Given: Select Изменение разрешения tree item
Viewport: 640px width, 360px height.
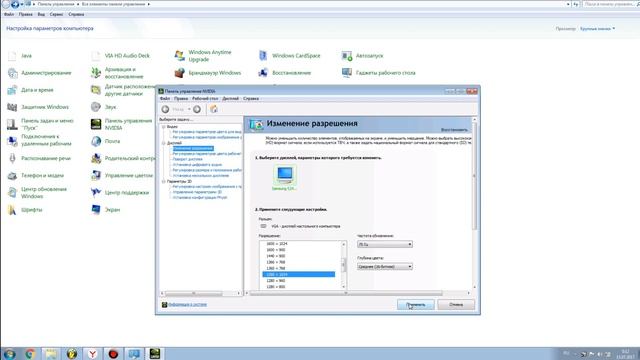Looking at the screenshot, I should [193, 149].
